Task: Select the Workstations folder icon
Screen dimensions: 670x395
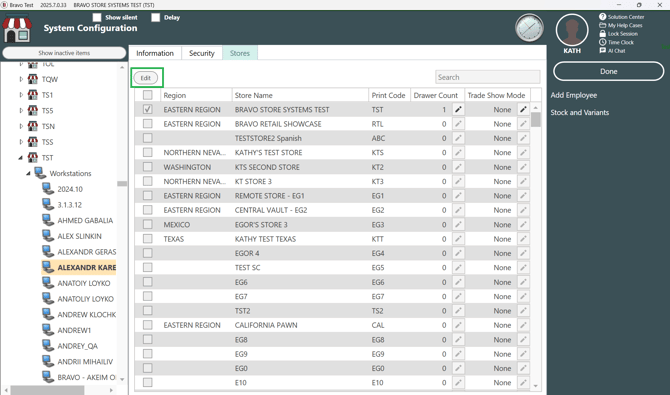Action: [40, 173]
